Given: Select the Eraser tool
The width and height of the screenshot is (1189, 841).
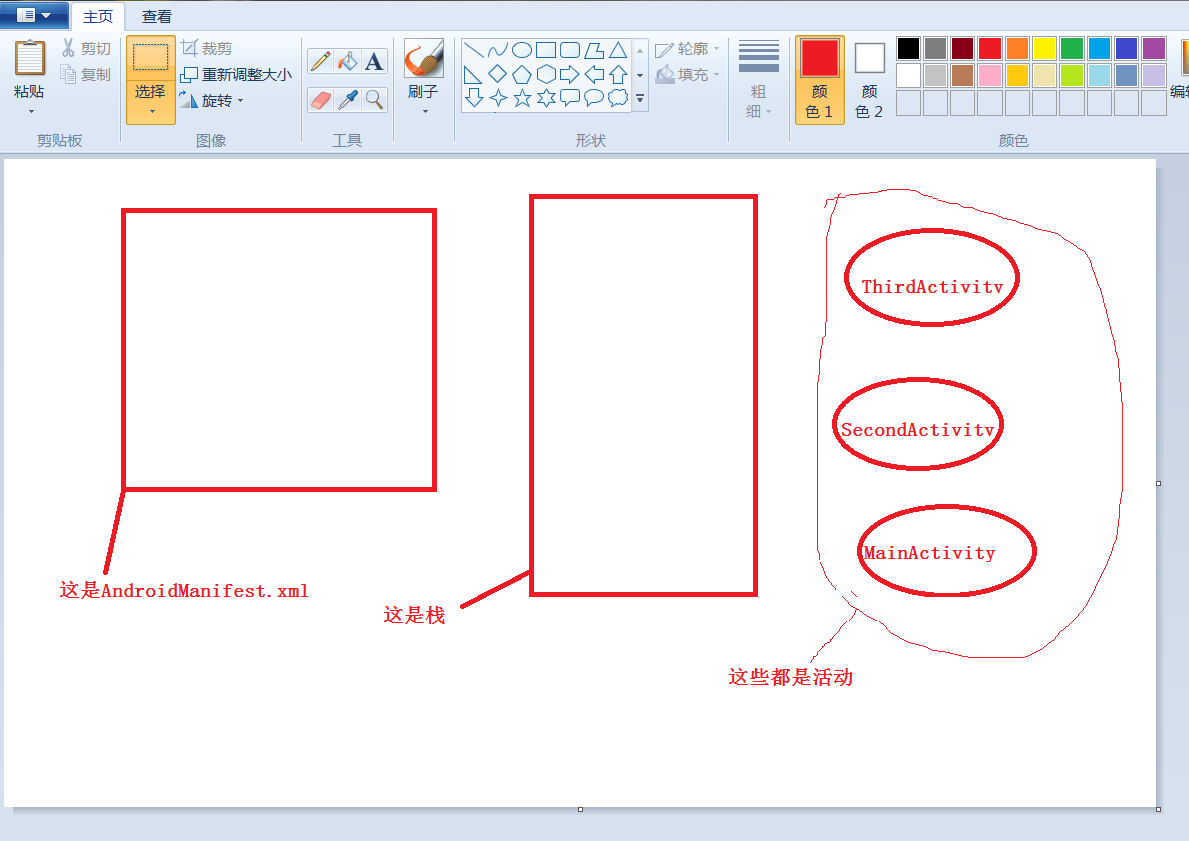Looking at the screenshot, I should pyautogui.click(x=321, y=100).
